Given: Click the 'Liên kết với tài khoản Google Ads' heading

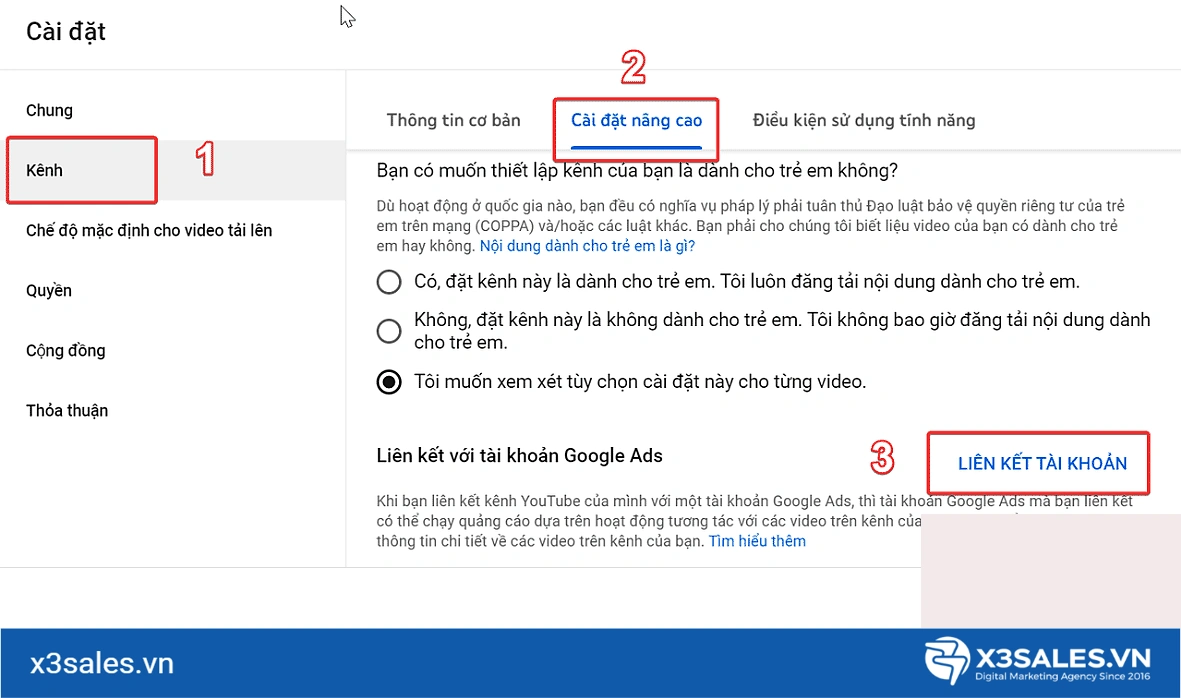Looking at the screenshot, I should pyautogui.click(x=520, y=456).
